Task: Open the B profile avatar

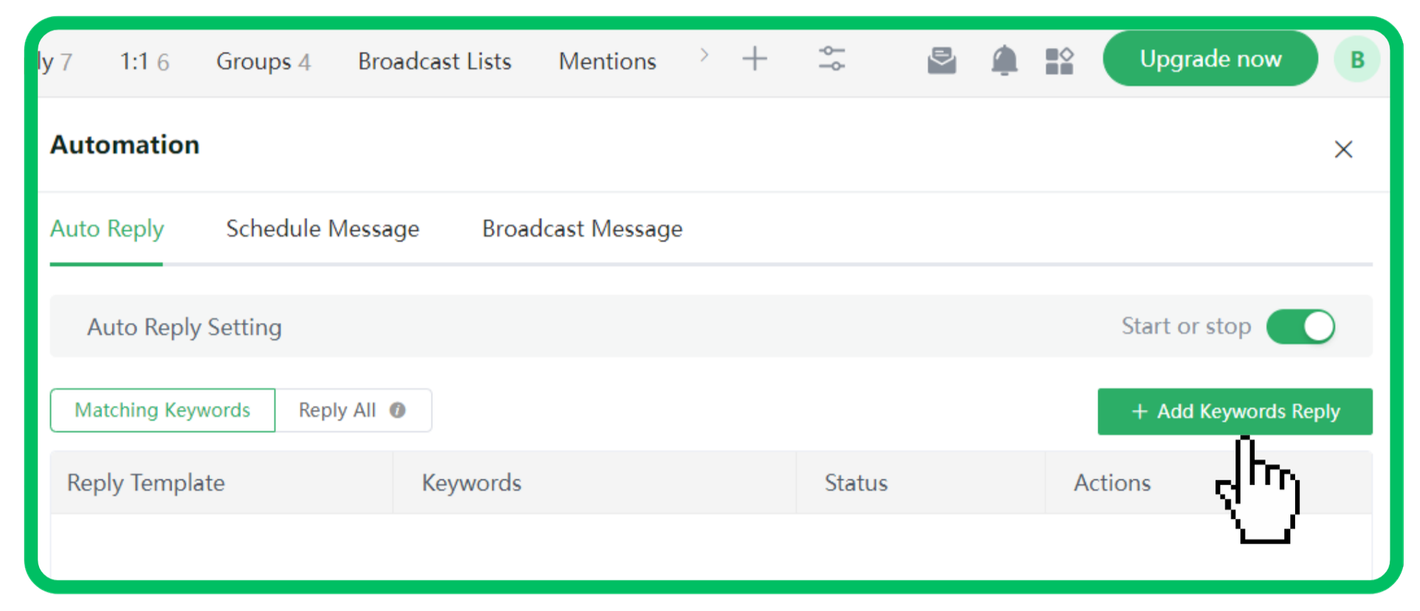Action: point(1356,60)
